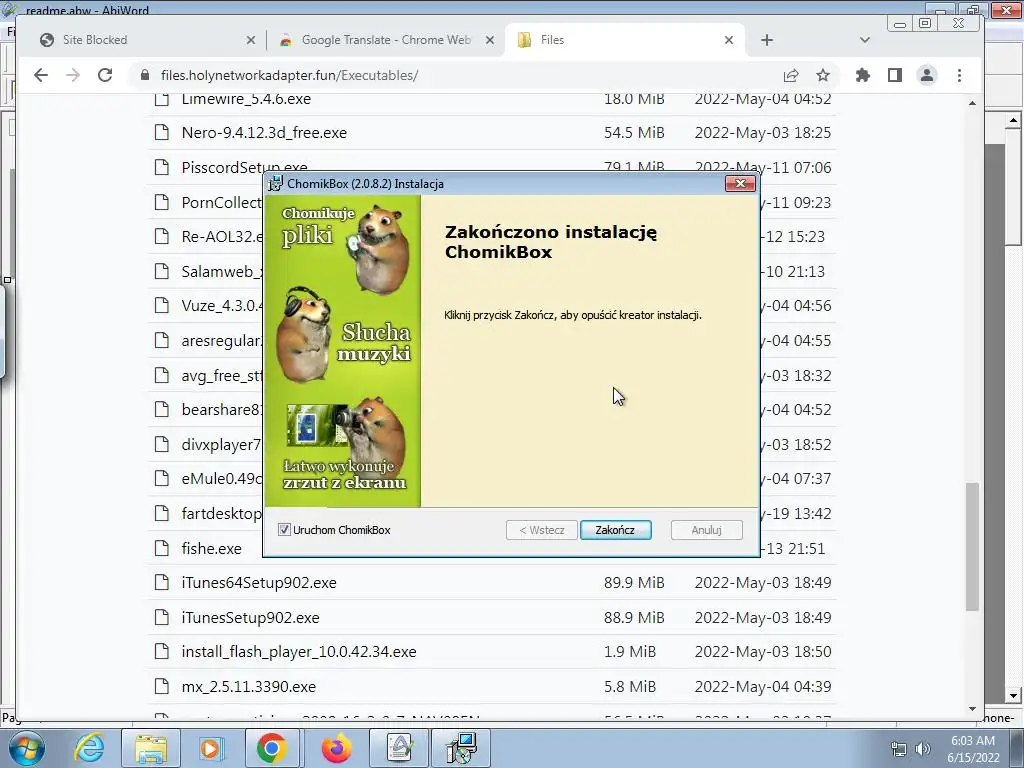1024x768 pixels.
Task: Click the address bar URL
Action: coord(289,75)
